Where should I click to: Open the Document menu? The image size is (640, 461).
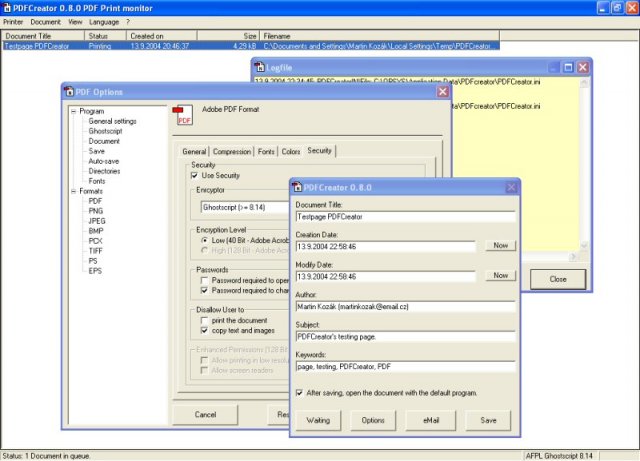click(x=45, y=22)
